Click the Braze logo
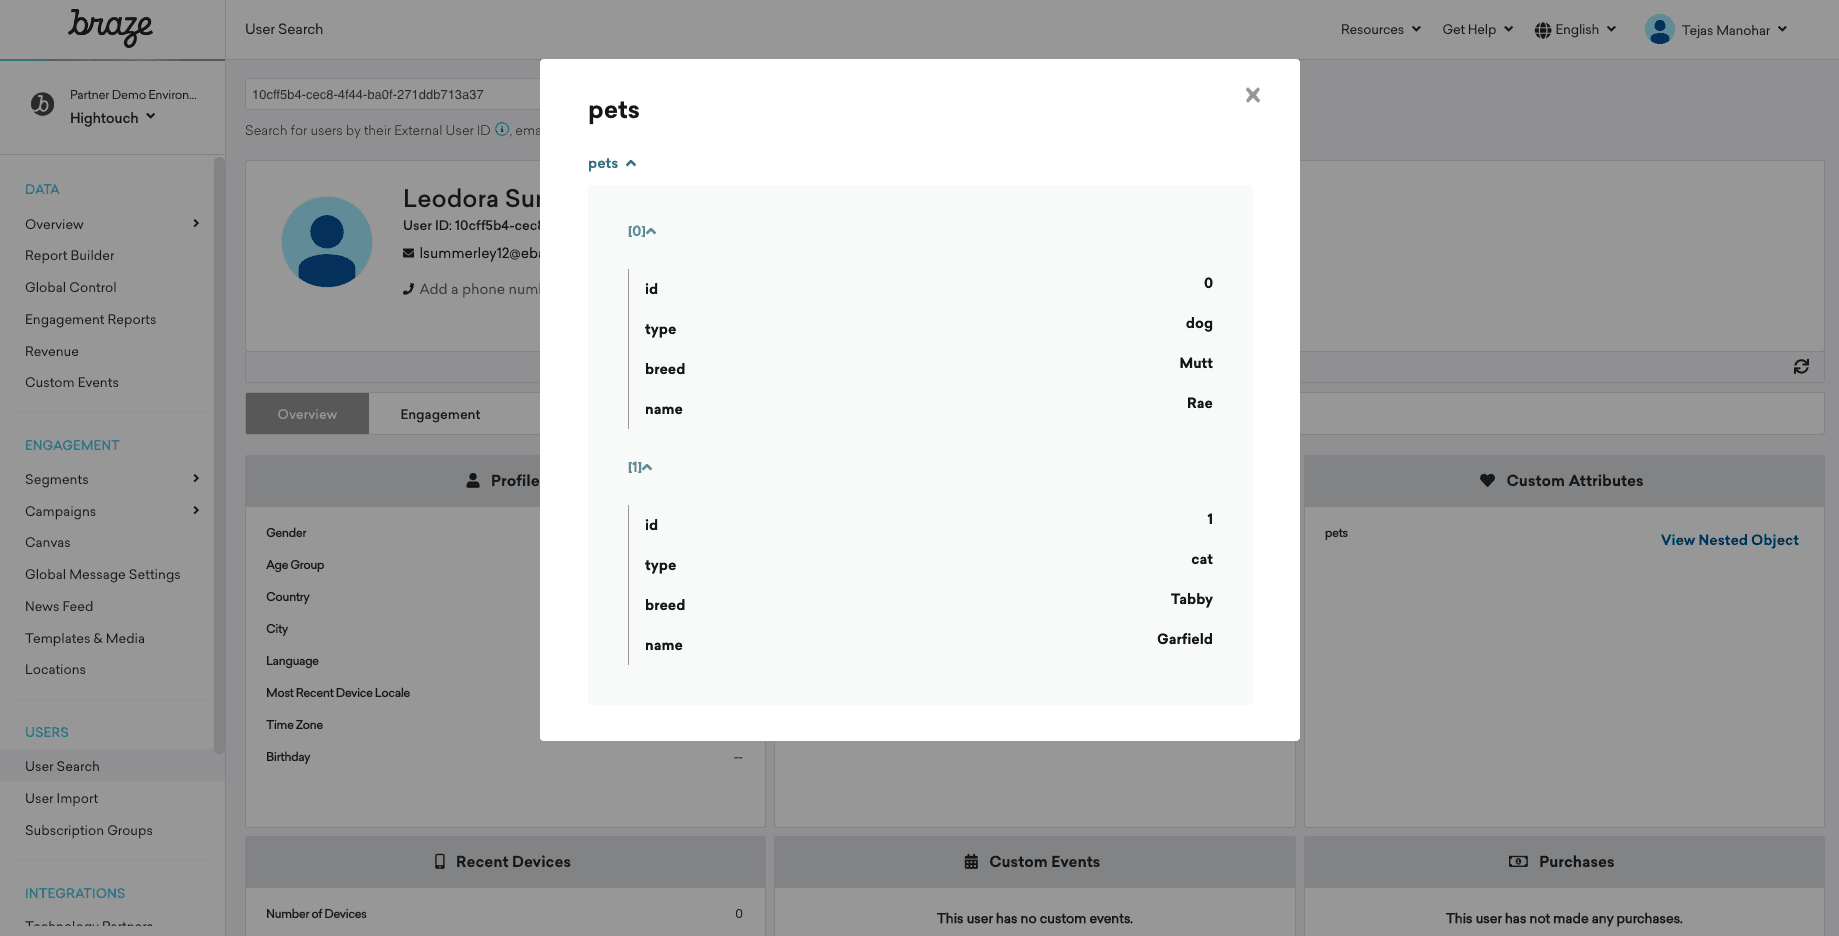Image resolution: width=1839 pixels, height=936 pixels. [x=111, y=27]
